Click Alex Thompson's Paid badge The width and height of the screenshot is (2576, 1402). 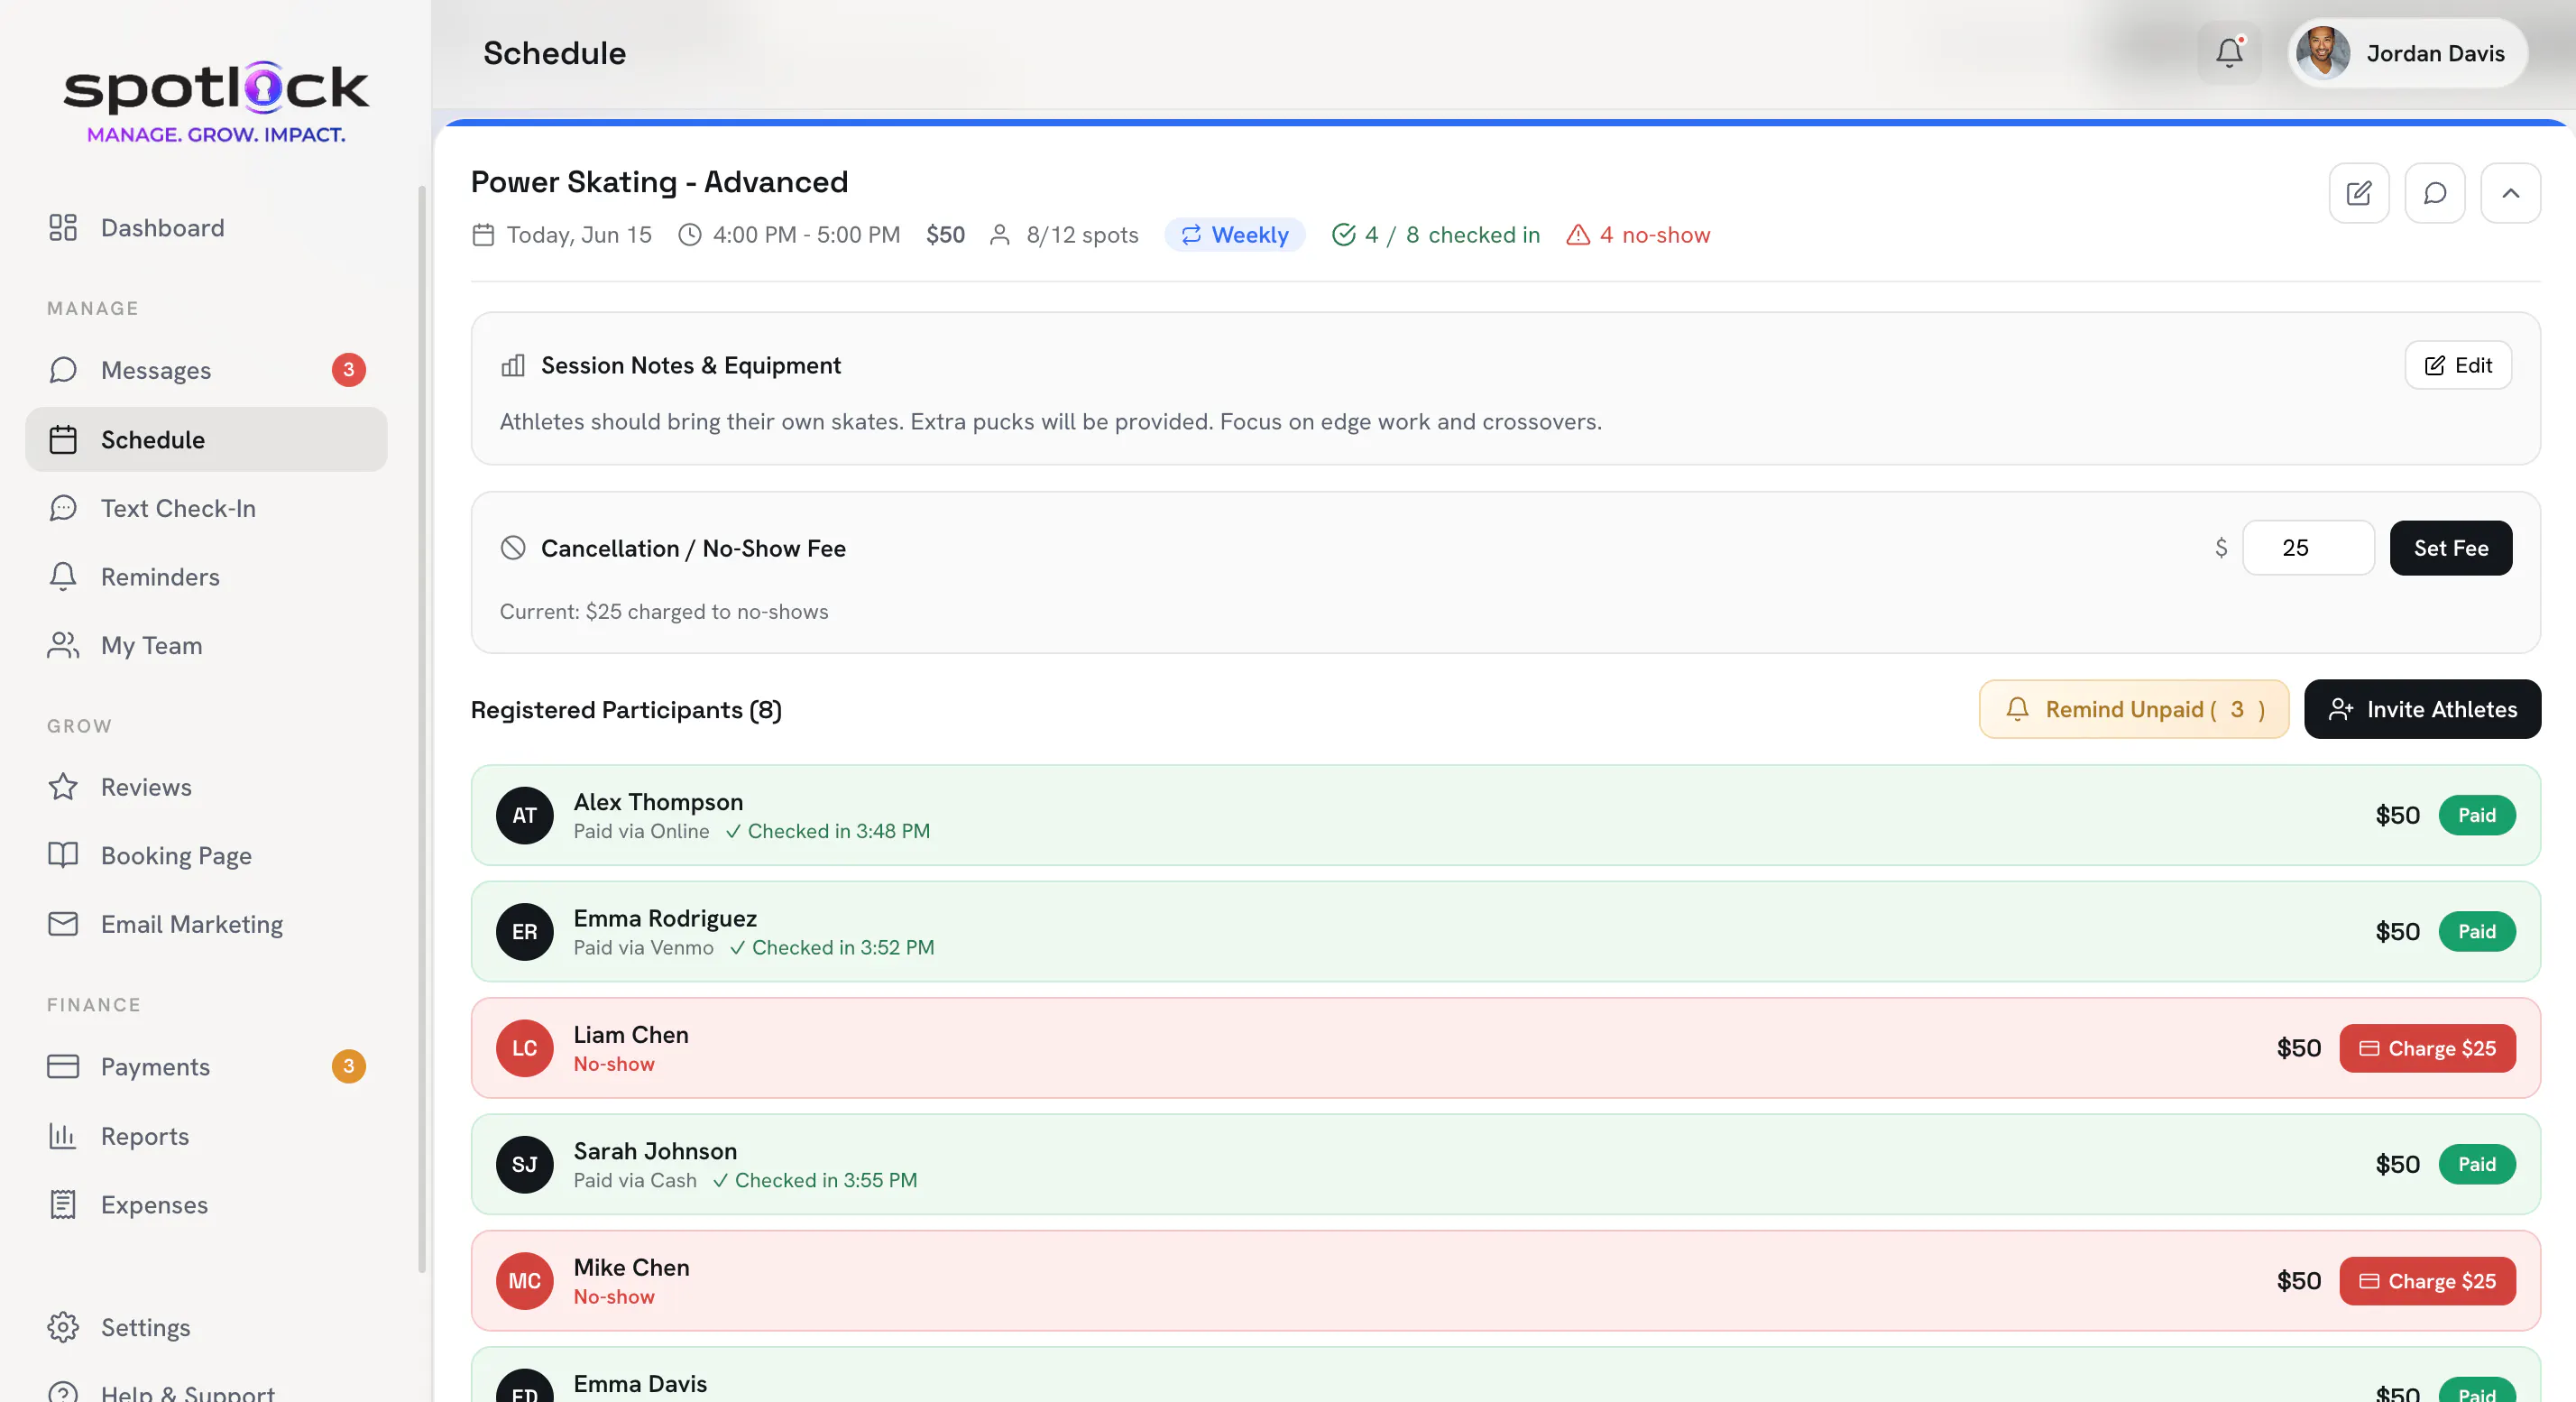pos(2477,815)
